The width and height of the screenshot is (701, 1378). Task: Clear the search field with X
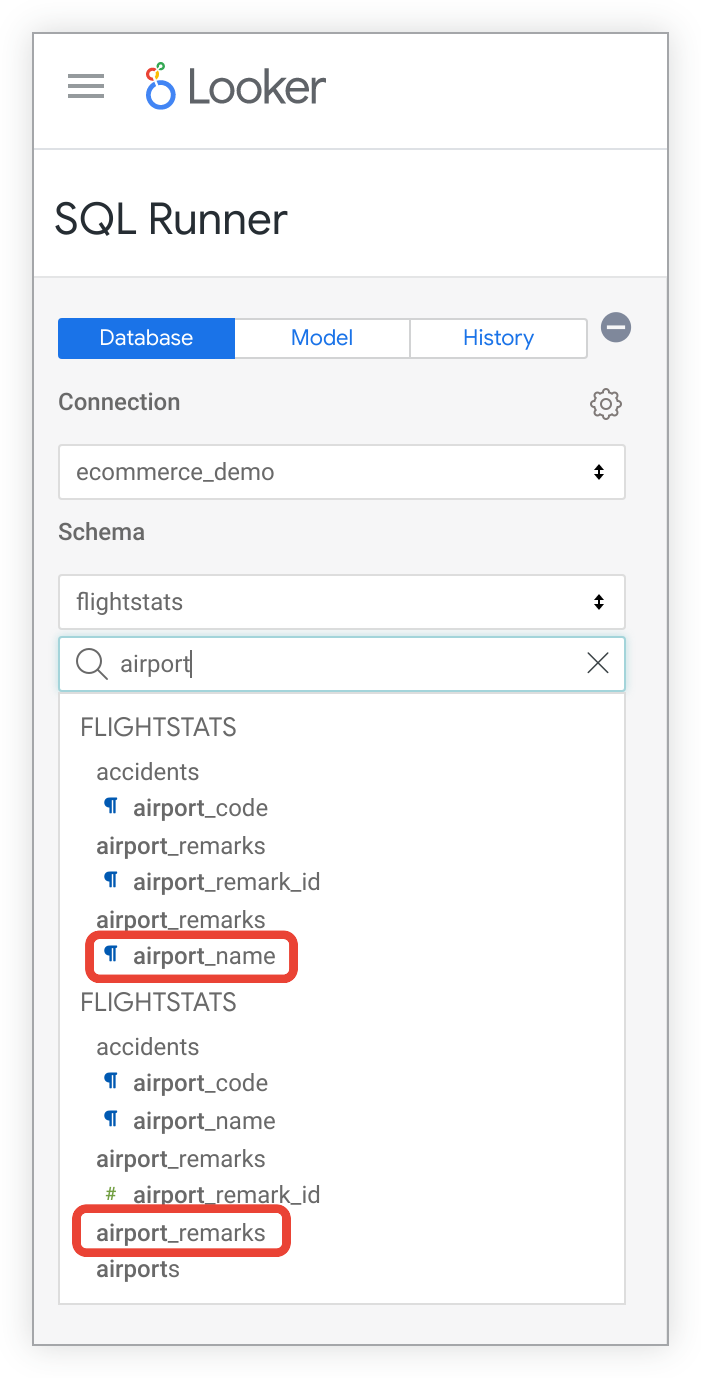pyautogui.click(x=598, y=663)
